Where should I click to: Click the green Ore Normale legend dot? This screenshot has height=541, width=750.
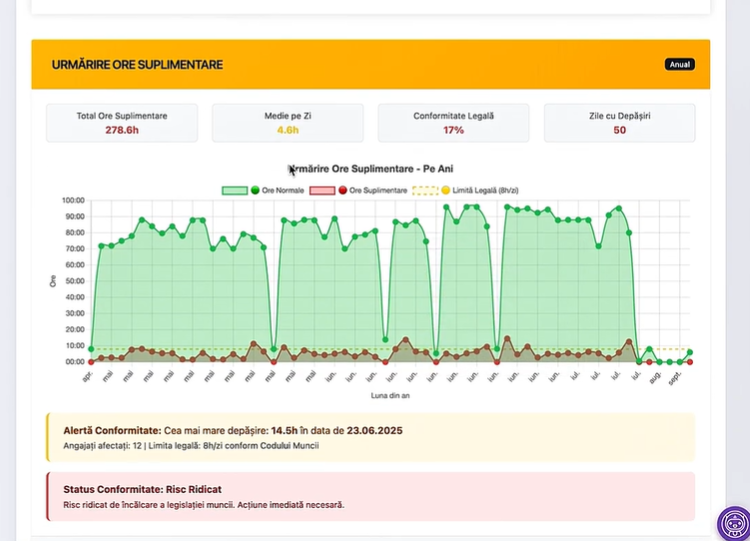tap(254, 190)
